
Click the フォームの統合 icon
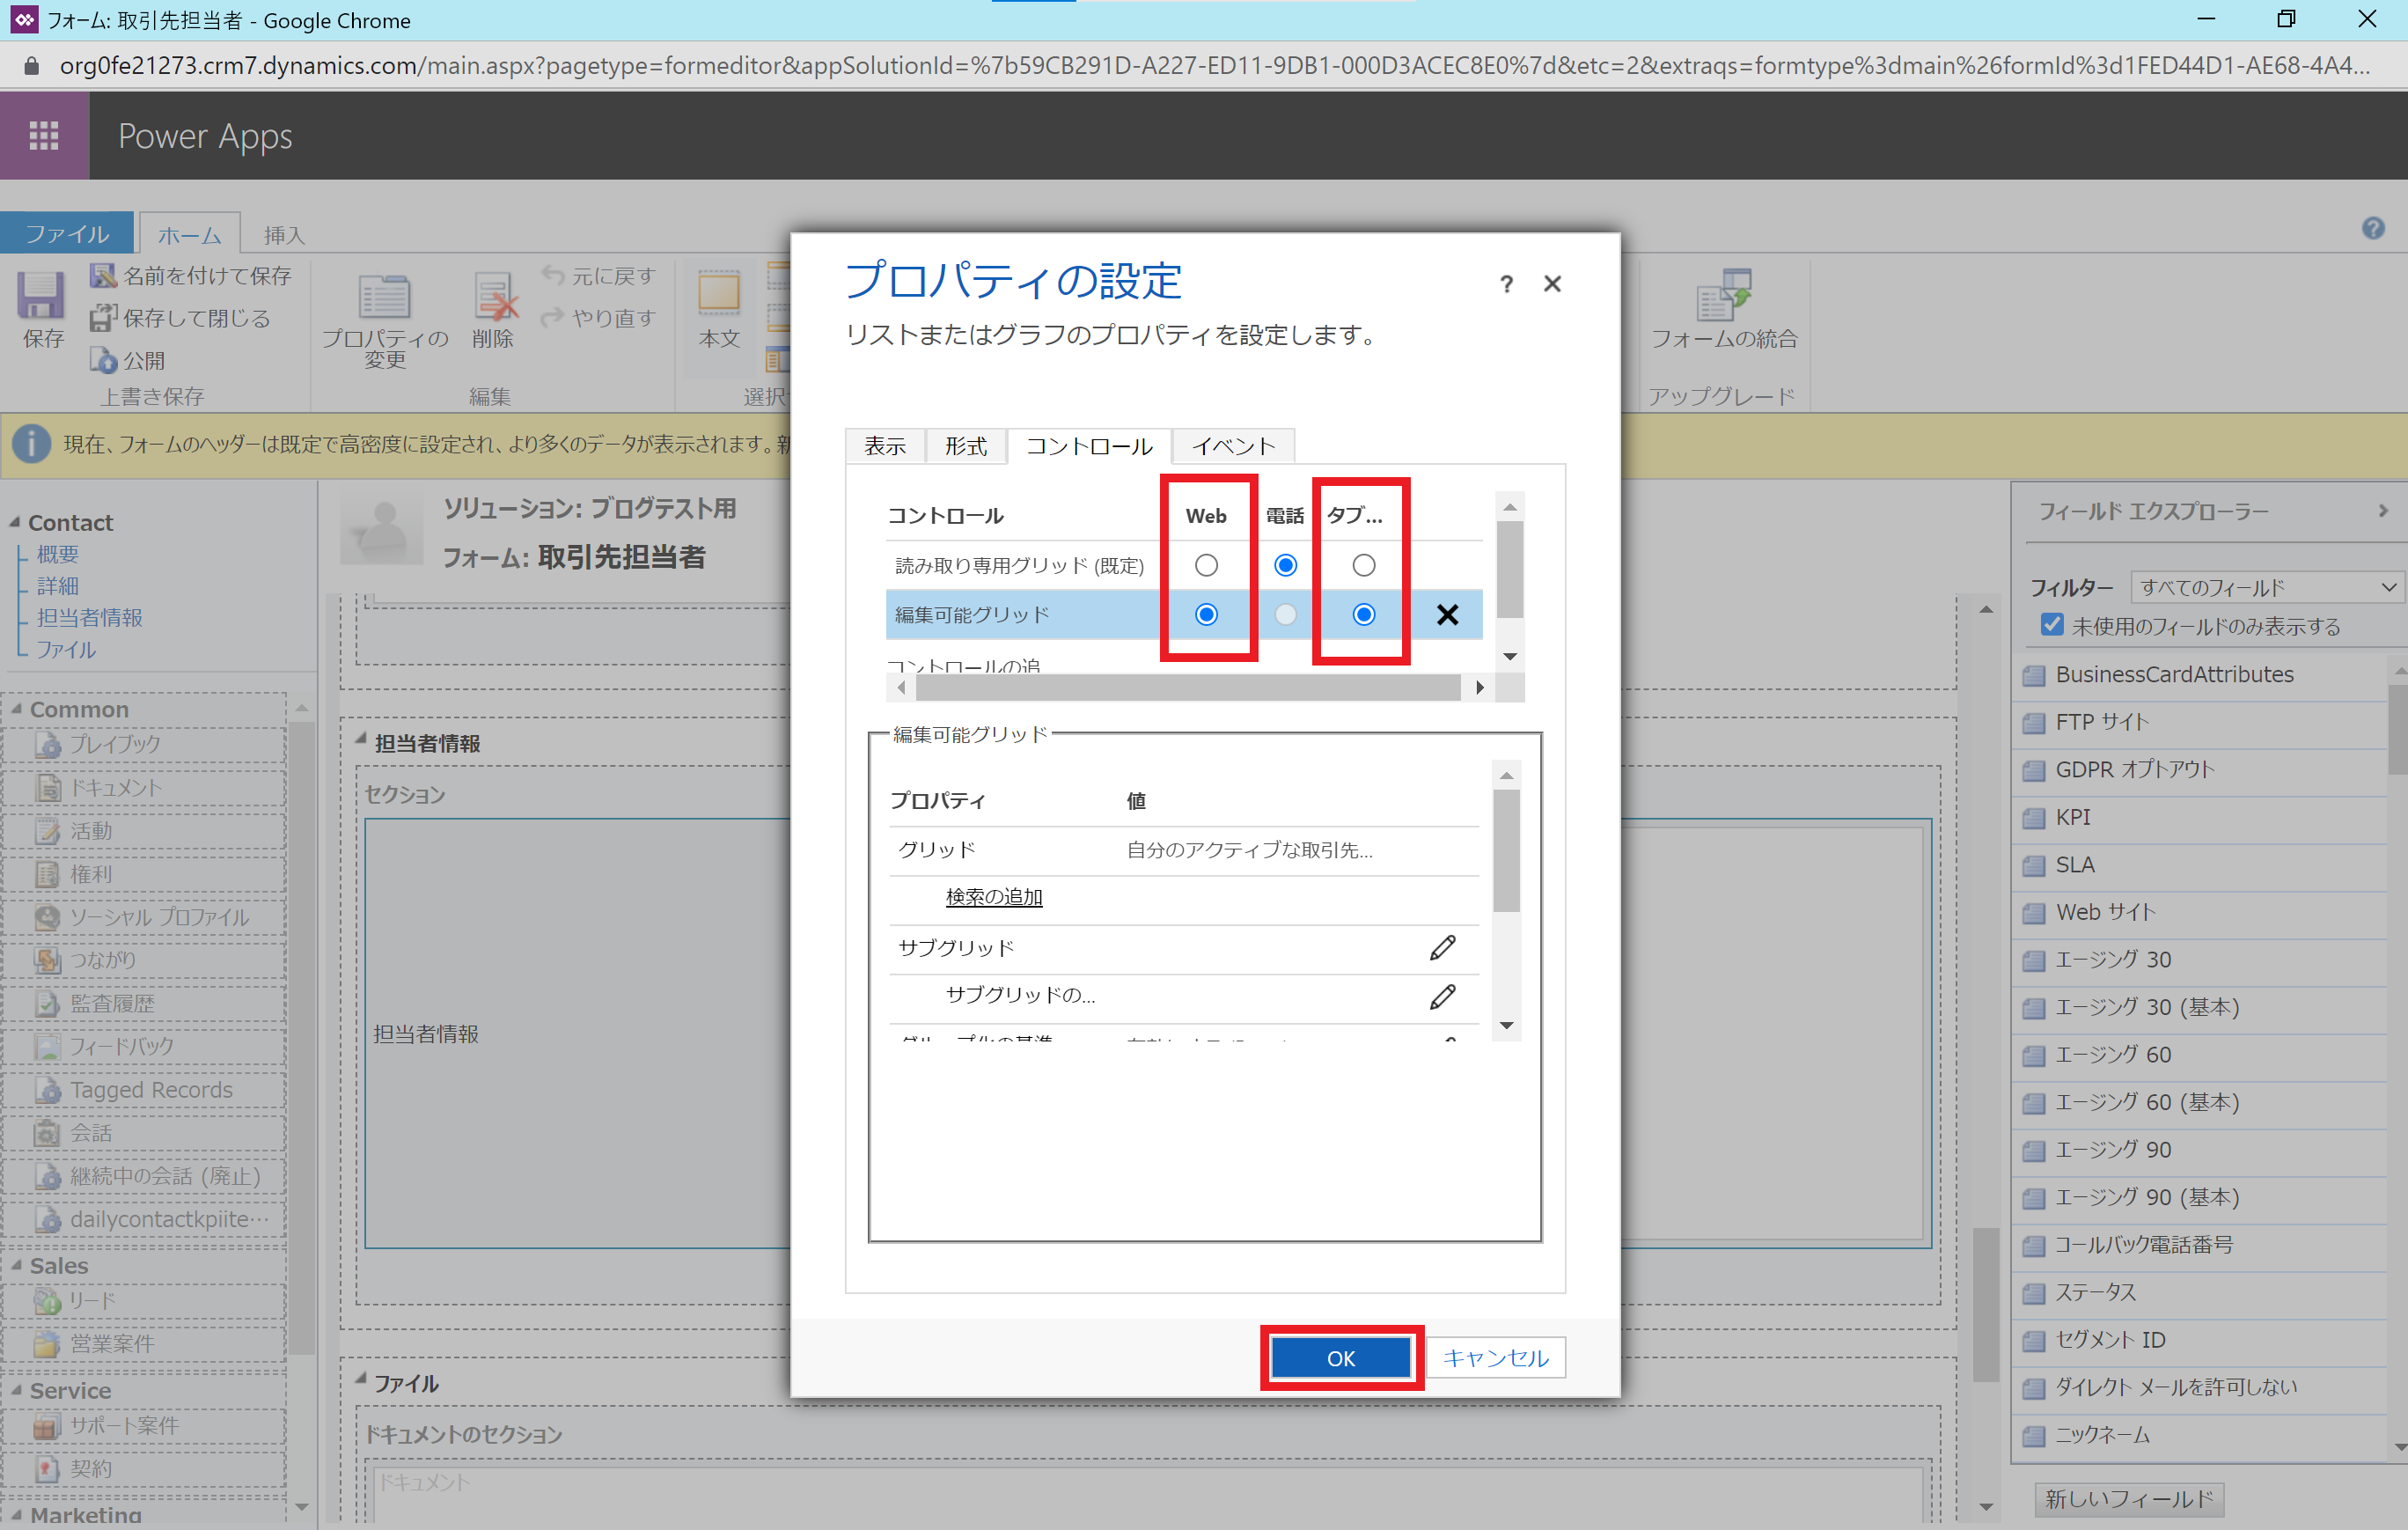(1723, 296)
